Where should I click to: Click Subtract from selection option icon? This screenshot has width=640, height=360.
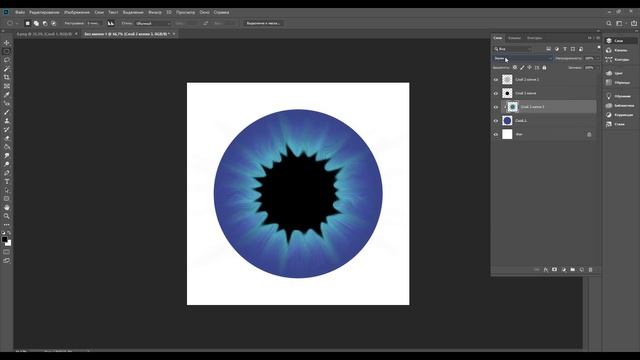pyautogui.click(x=45, y=23)
